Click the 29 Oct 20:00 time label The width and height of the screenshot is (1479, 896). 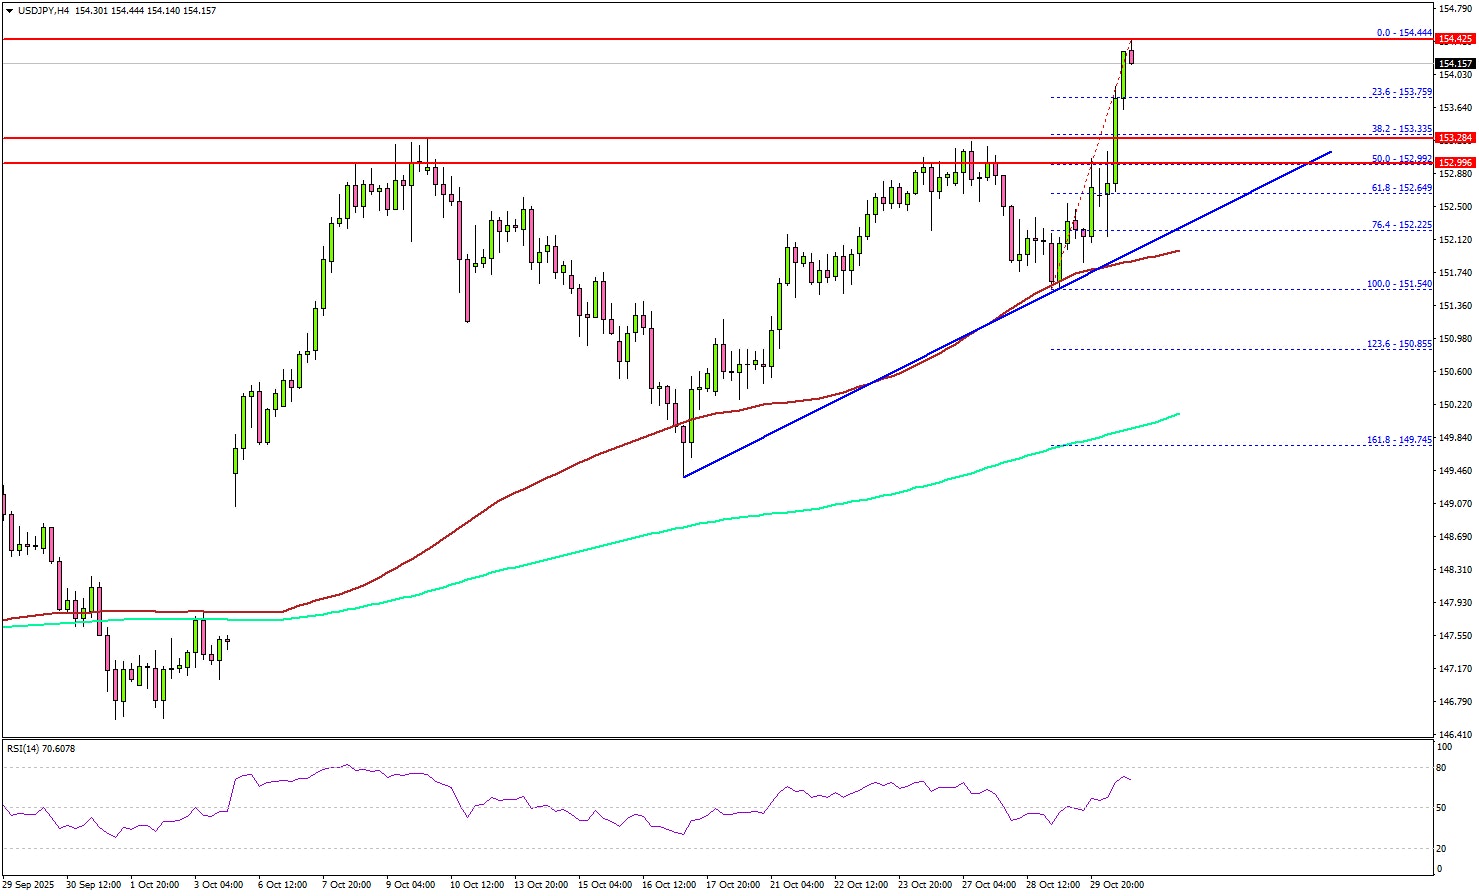pyautogui.click(x=1115, y=885)
